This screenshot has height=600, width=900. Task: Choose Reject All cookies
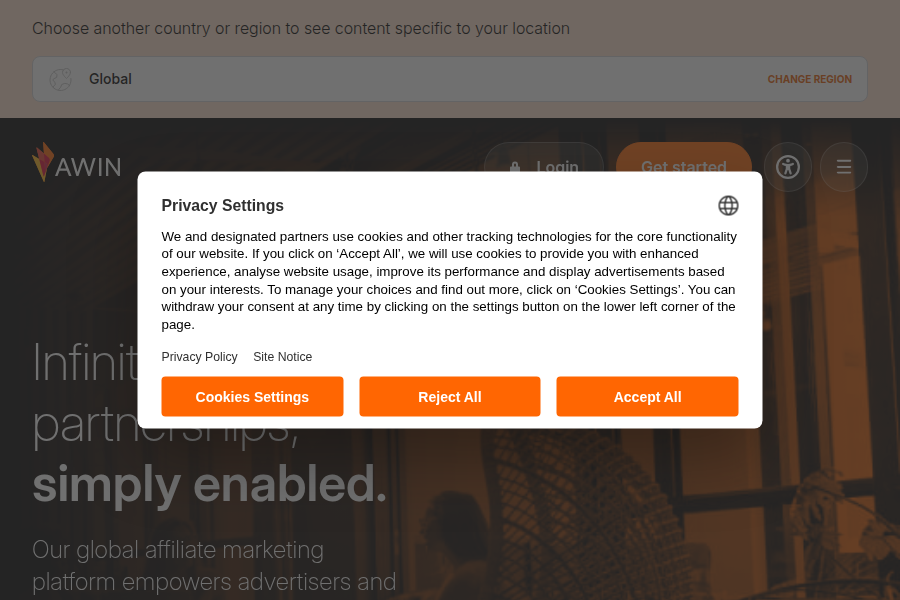coord(450,397)
